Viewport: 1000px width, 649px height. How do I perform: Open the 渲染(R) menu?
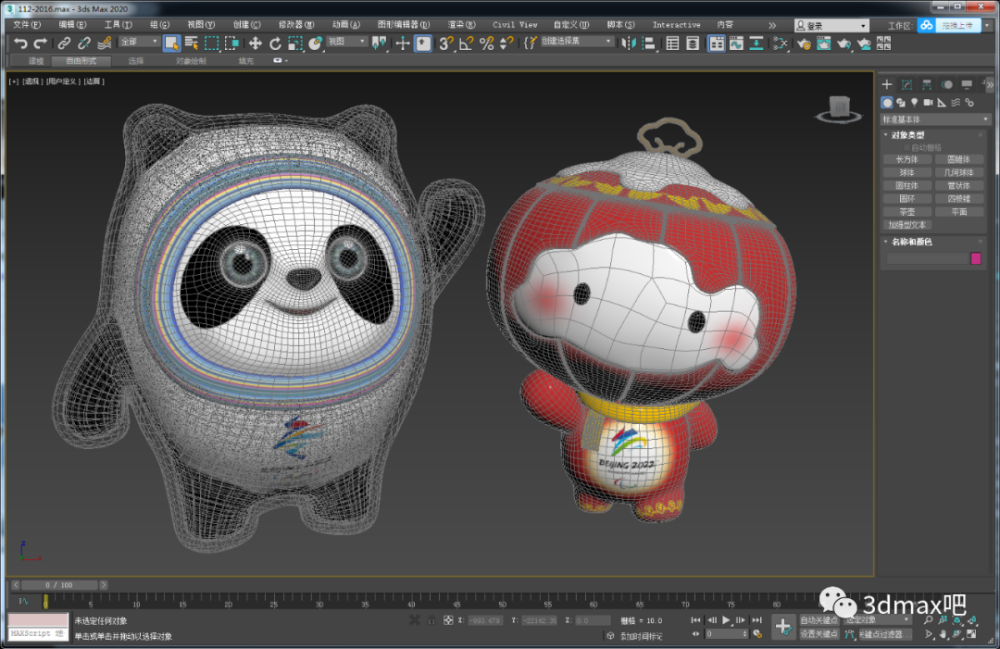coord(461,25)
